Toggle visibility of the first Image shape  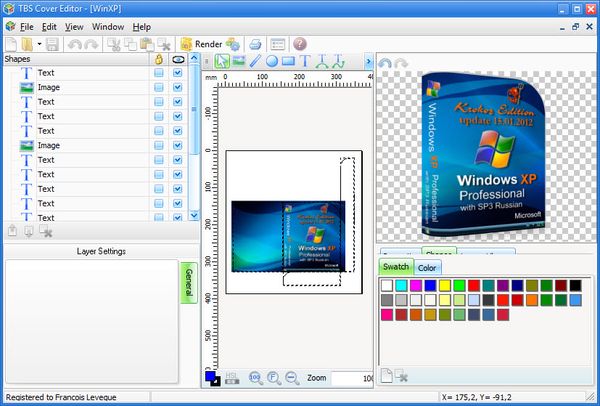[x=177, y=88]
